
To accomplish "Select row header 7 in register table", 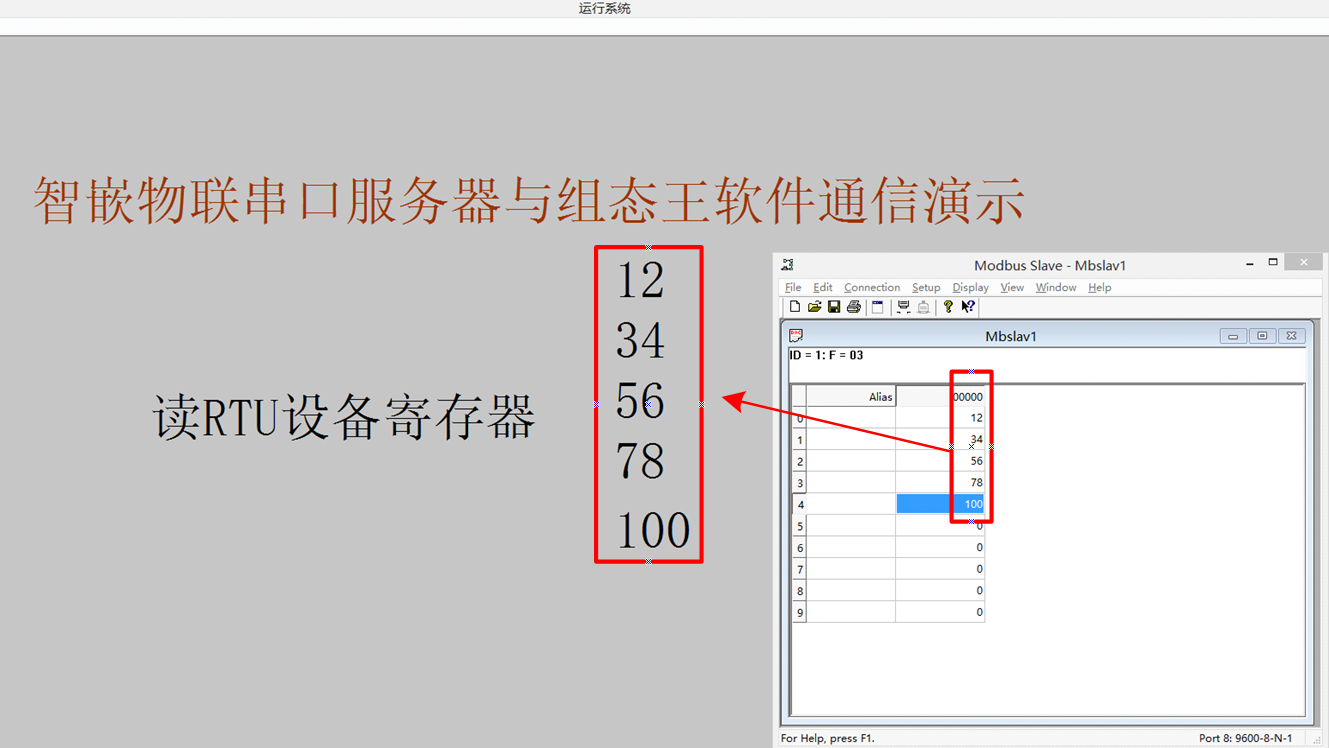I will pyautogui.click(x=799, y=569).
